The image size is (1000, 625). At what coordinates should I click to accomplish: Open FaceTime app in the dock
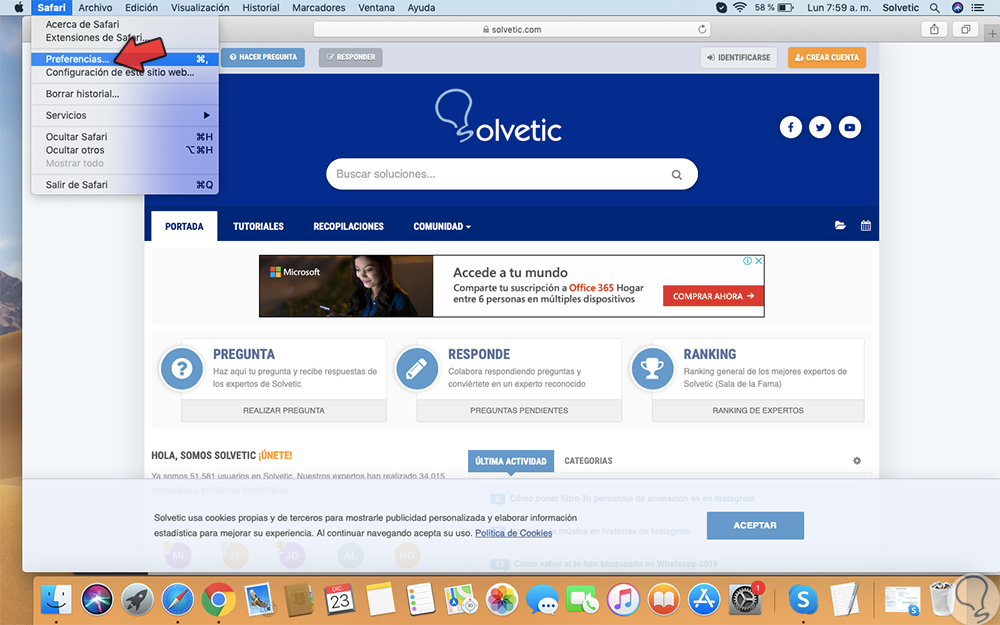coord(582,599)
